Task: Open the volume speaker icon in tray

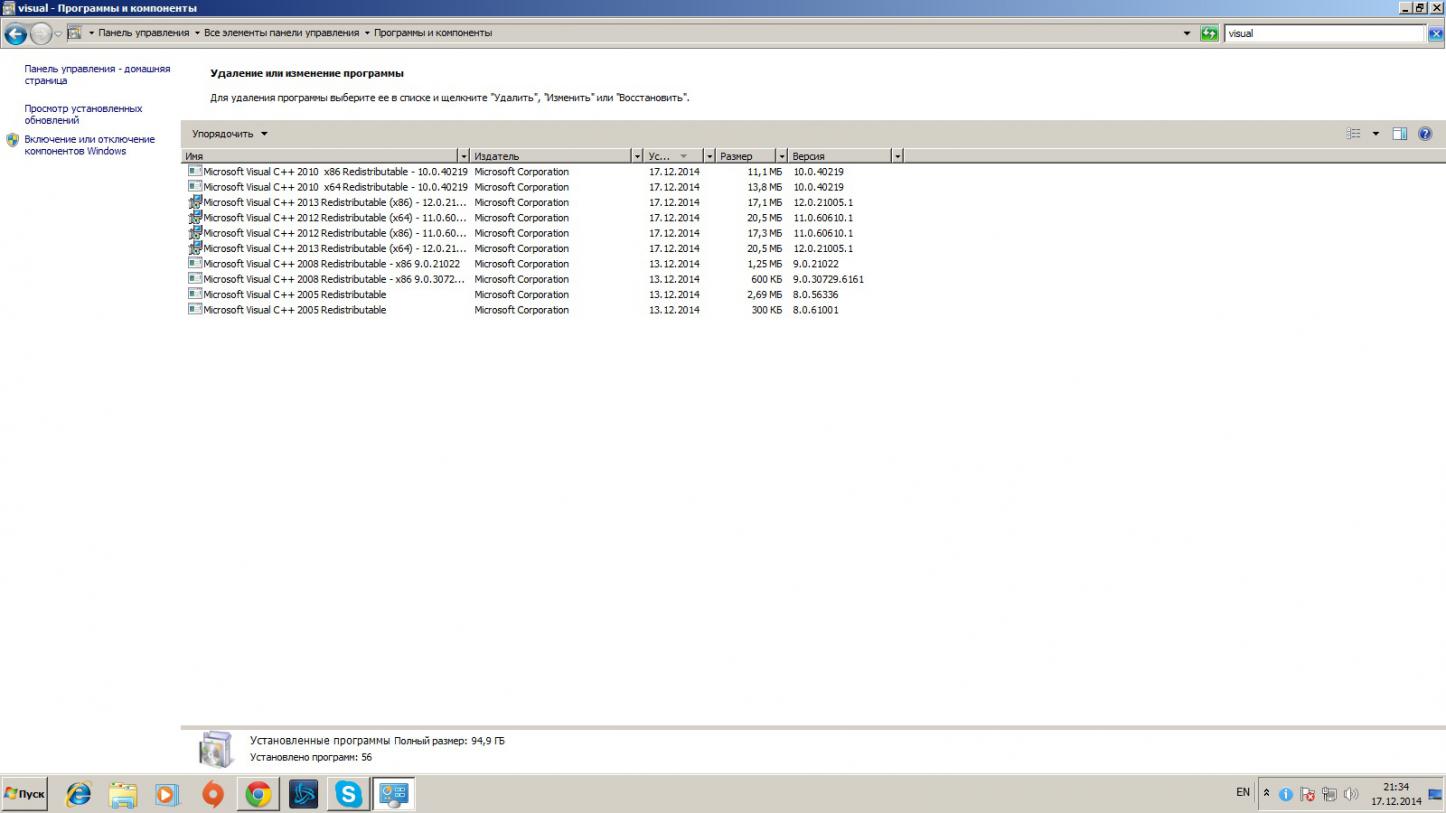Action: pyautogui.click(x=1351, y=795)
